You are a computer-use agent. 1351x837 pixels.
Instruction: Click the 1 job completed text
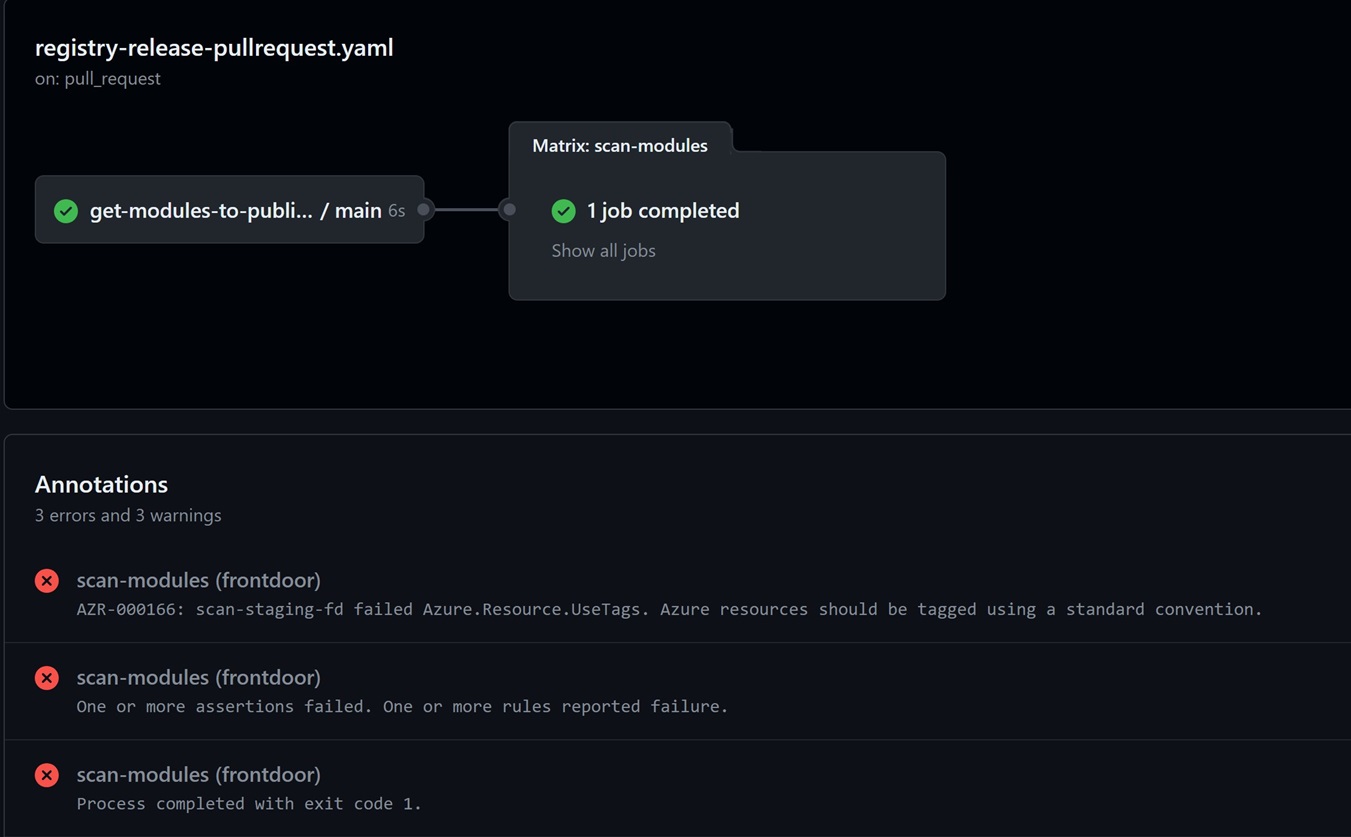(x=662, y=211)
